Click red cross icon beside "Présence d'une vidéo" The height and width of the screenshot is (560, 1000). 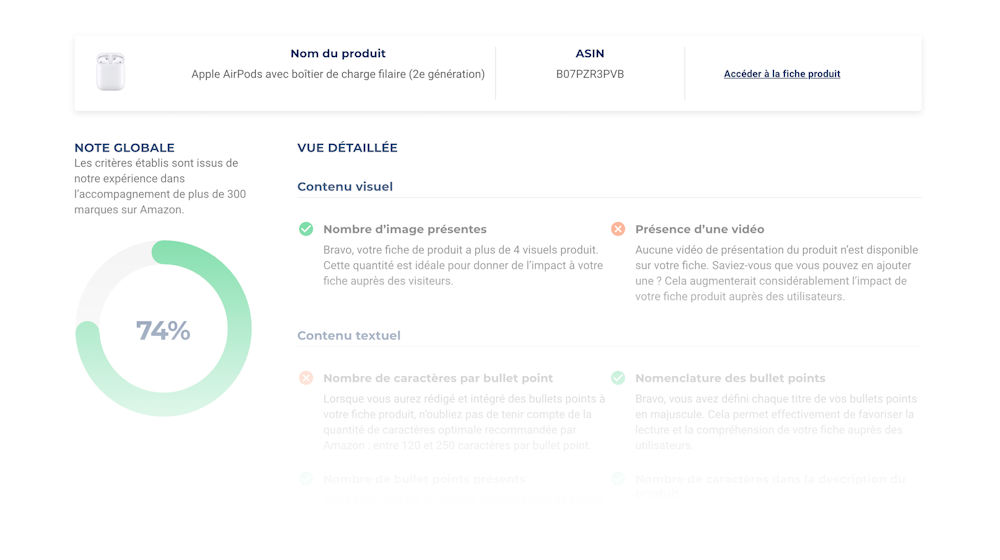pyautogui.click(x=618, y=229)
